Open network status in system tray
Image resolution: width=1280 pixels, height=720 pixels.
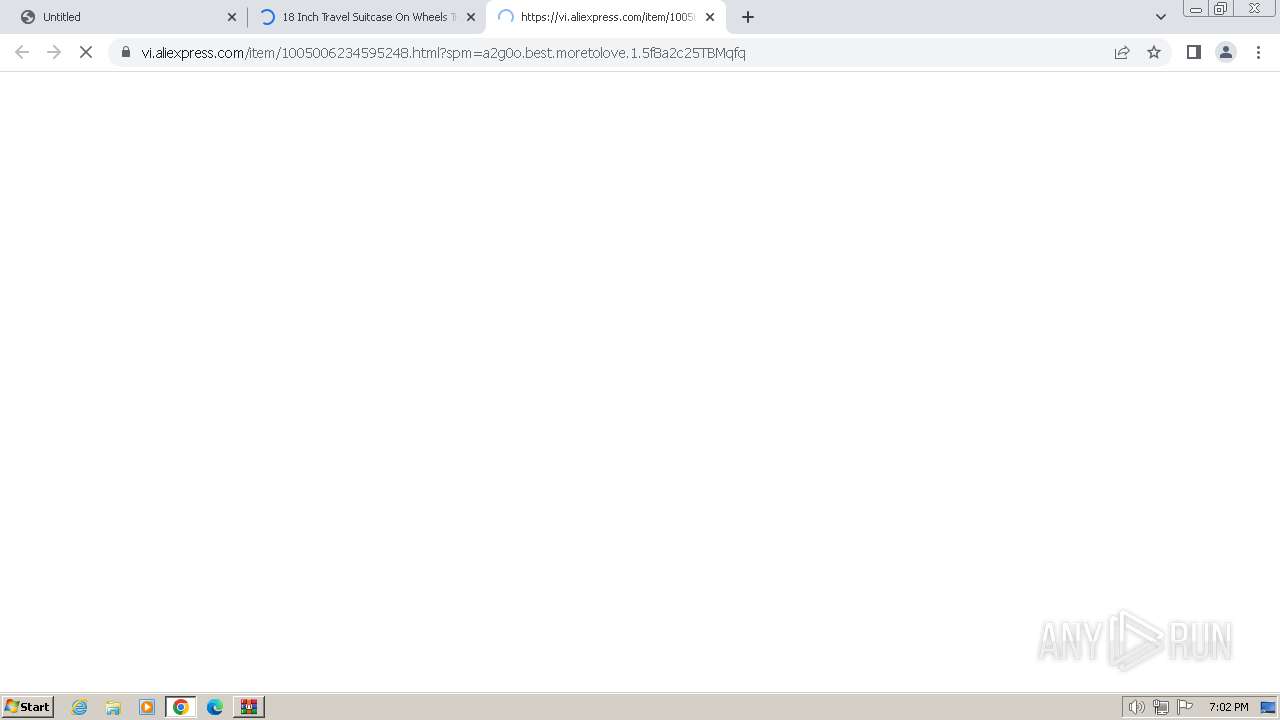pyautogui.click(x=1161, y=707)
